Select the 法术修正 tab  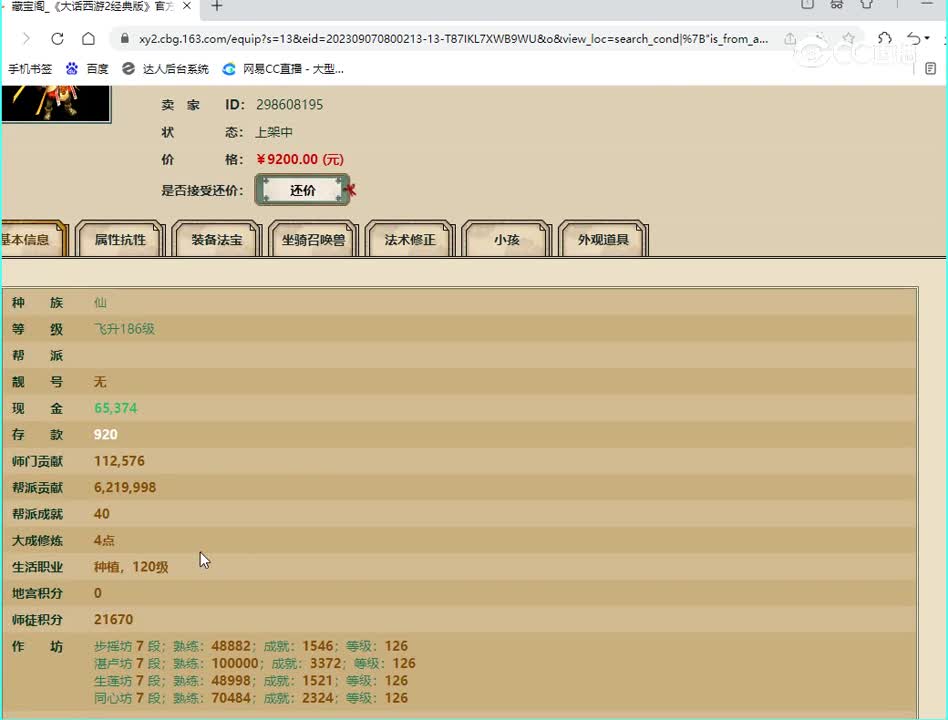410,239
